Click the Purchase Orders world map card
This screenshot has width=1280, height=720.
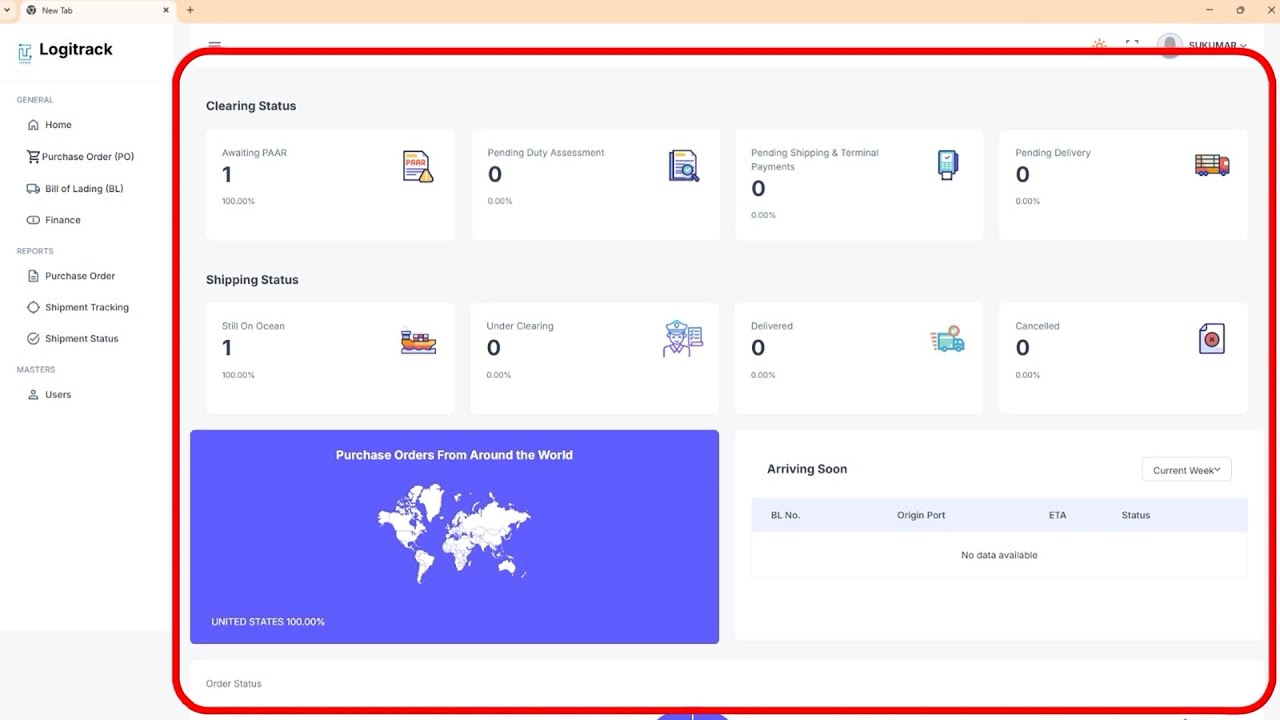454,536
